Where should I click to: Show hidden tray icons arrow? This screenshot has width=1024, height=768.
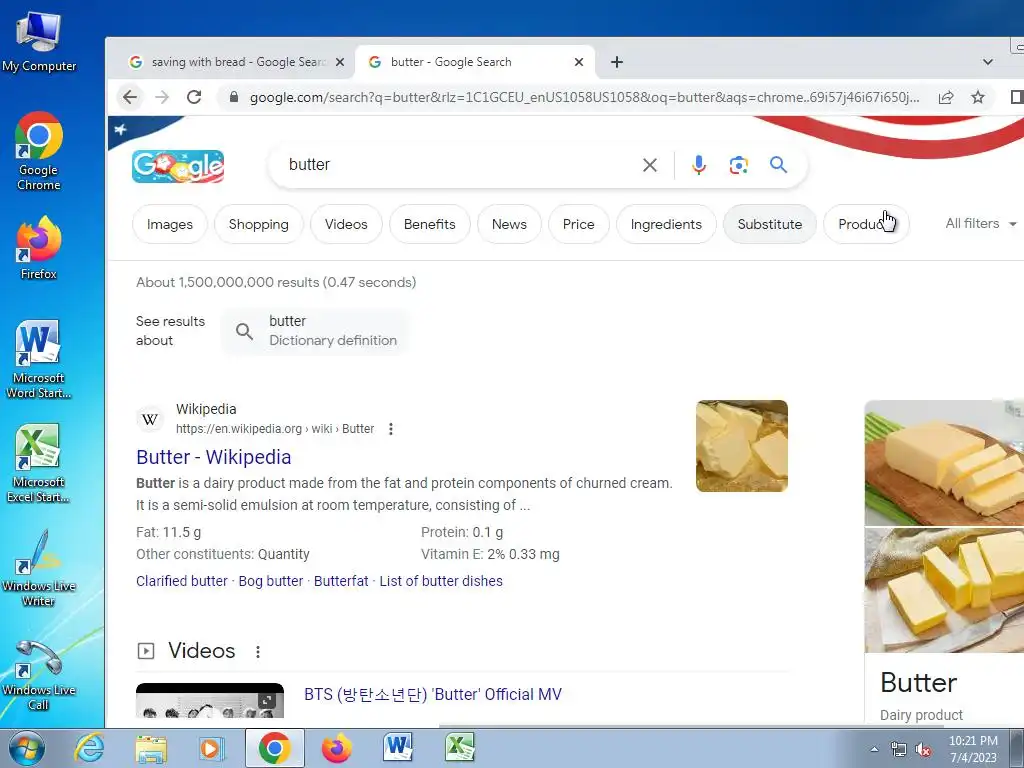[874, 750]
